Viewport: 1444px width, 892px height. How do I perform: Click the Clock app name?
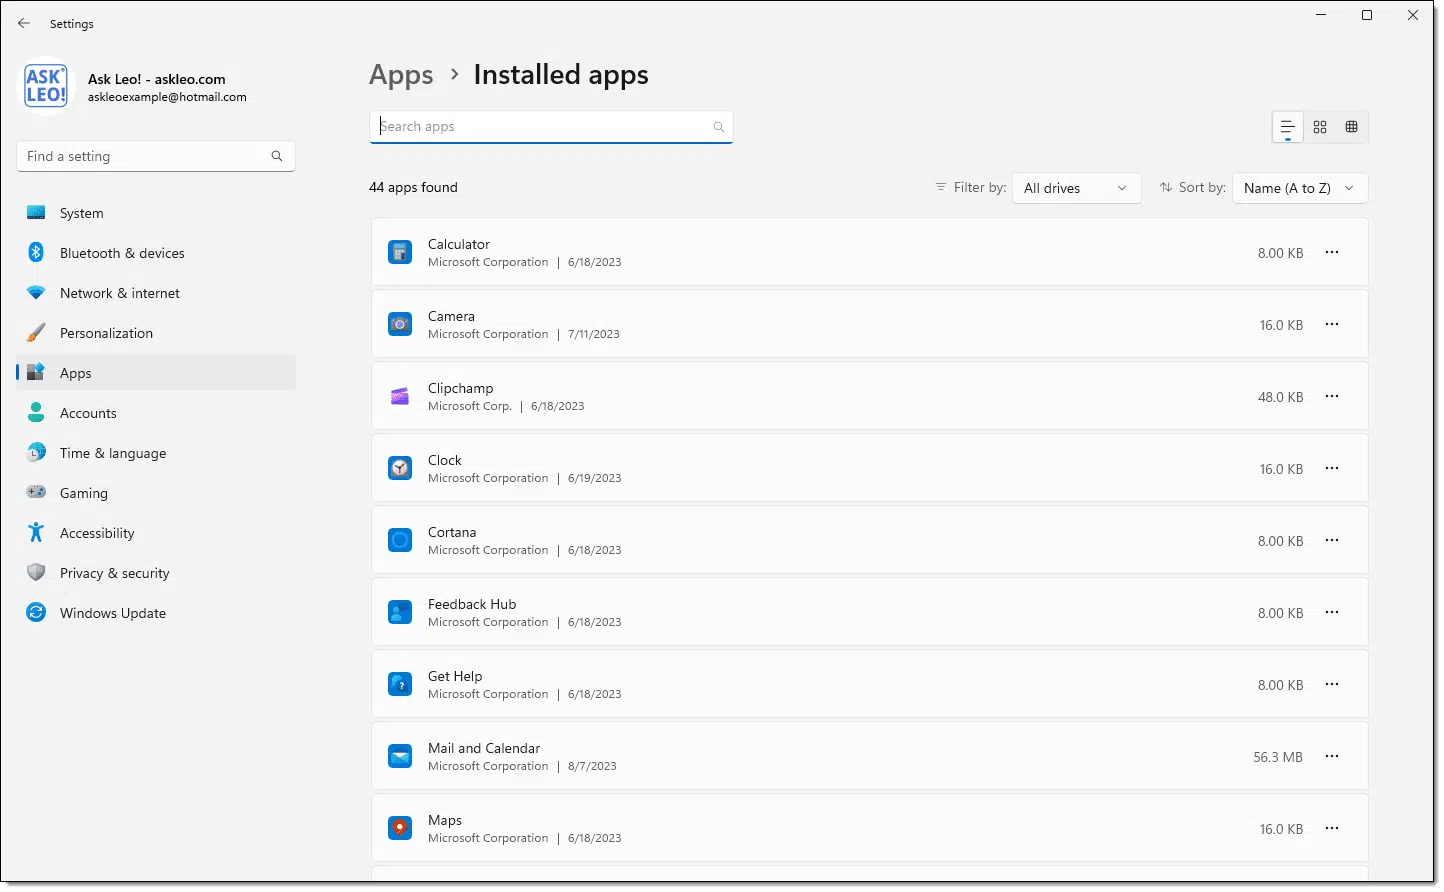click(445, 460)
